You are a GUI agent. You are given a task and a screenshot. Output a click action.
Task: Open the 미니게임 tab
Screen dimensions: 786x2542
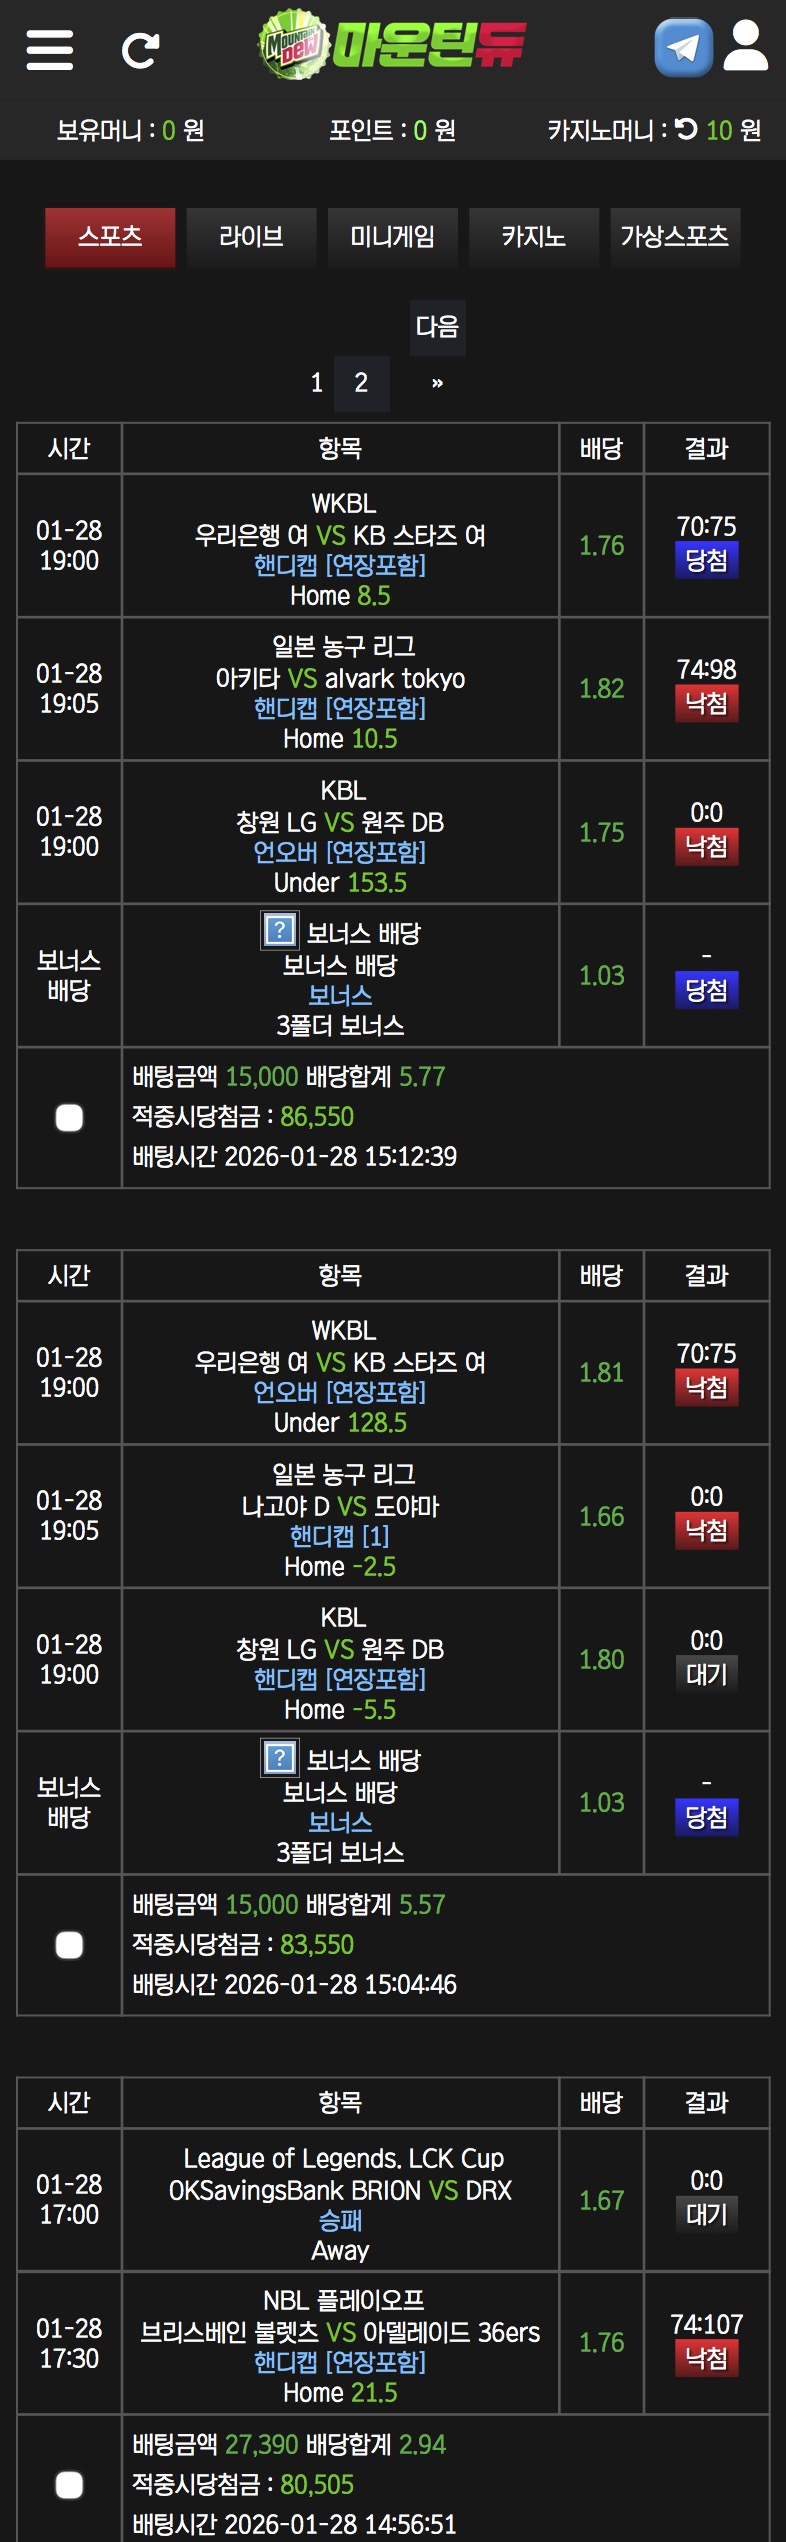(392, 237)
